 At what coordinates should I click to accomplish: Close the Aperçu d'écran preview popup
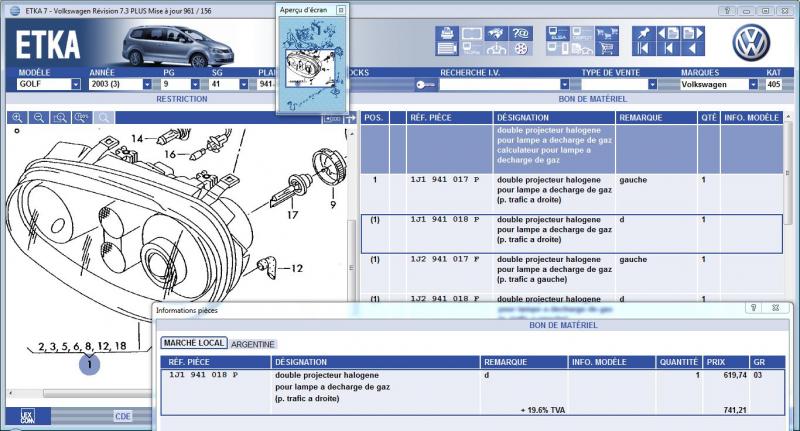[x=341, y=10]
